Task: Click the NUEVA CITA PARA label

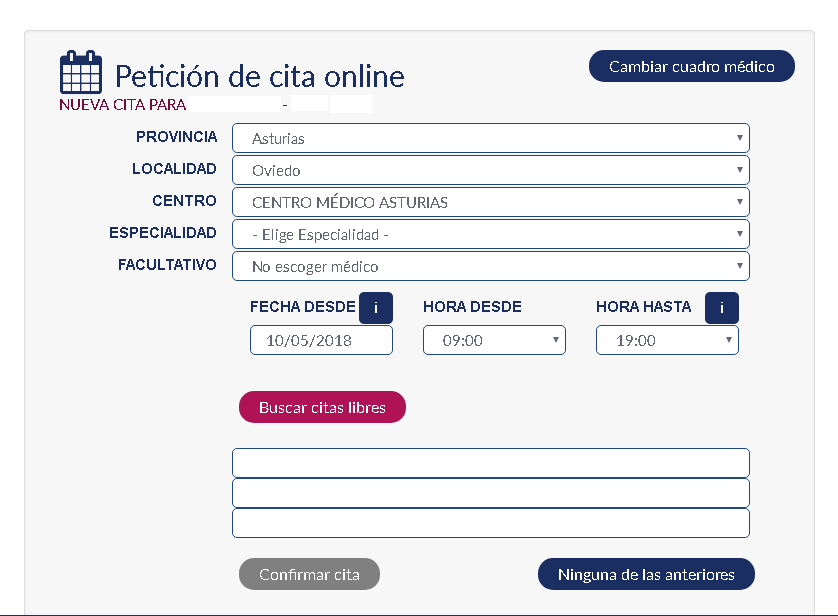Action: [123, 104]
